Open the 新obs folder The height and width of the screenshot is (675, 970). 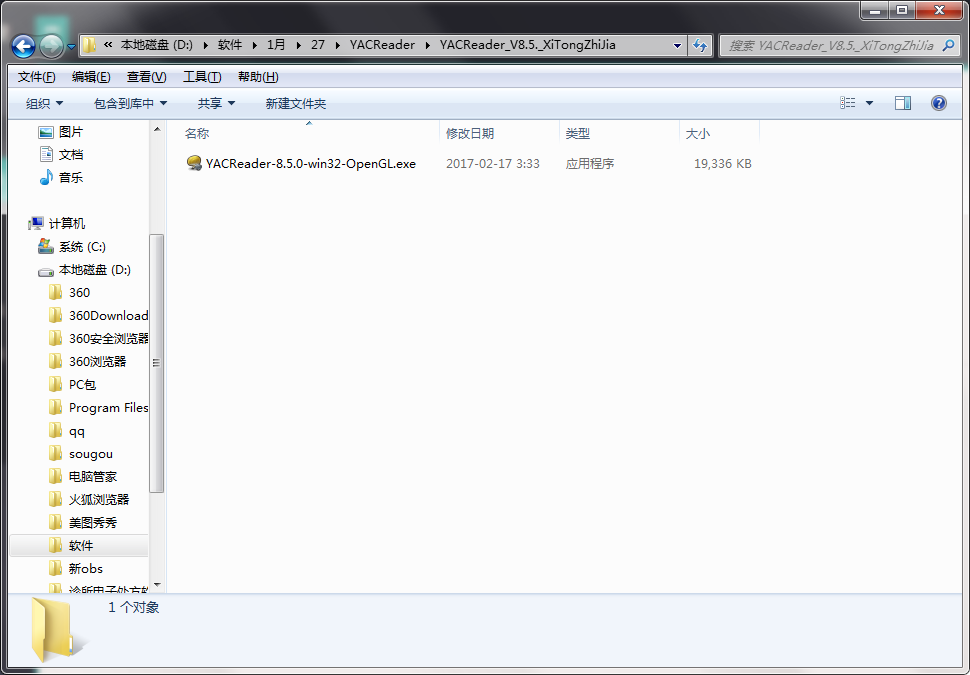point(85,568)
